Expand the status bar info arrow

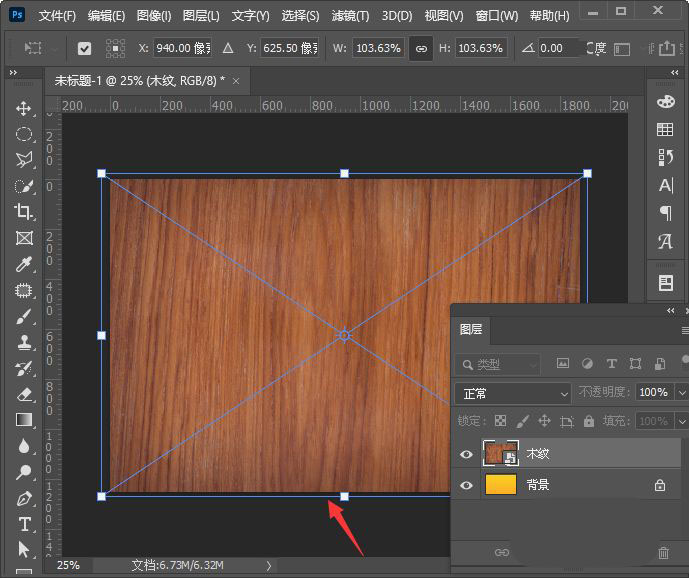pos(268,565)
